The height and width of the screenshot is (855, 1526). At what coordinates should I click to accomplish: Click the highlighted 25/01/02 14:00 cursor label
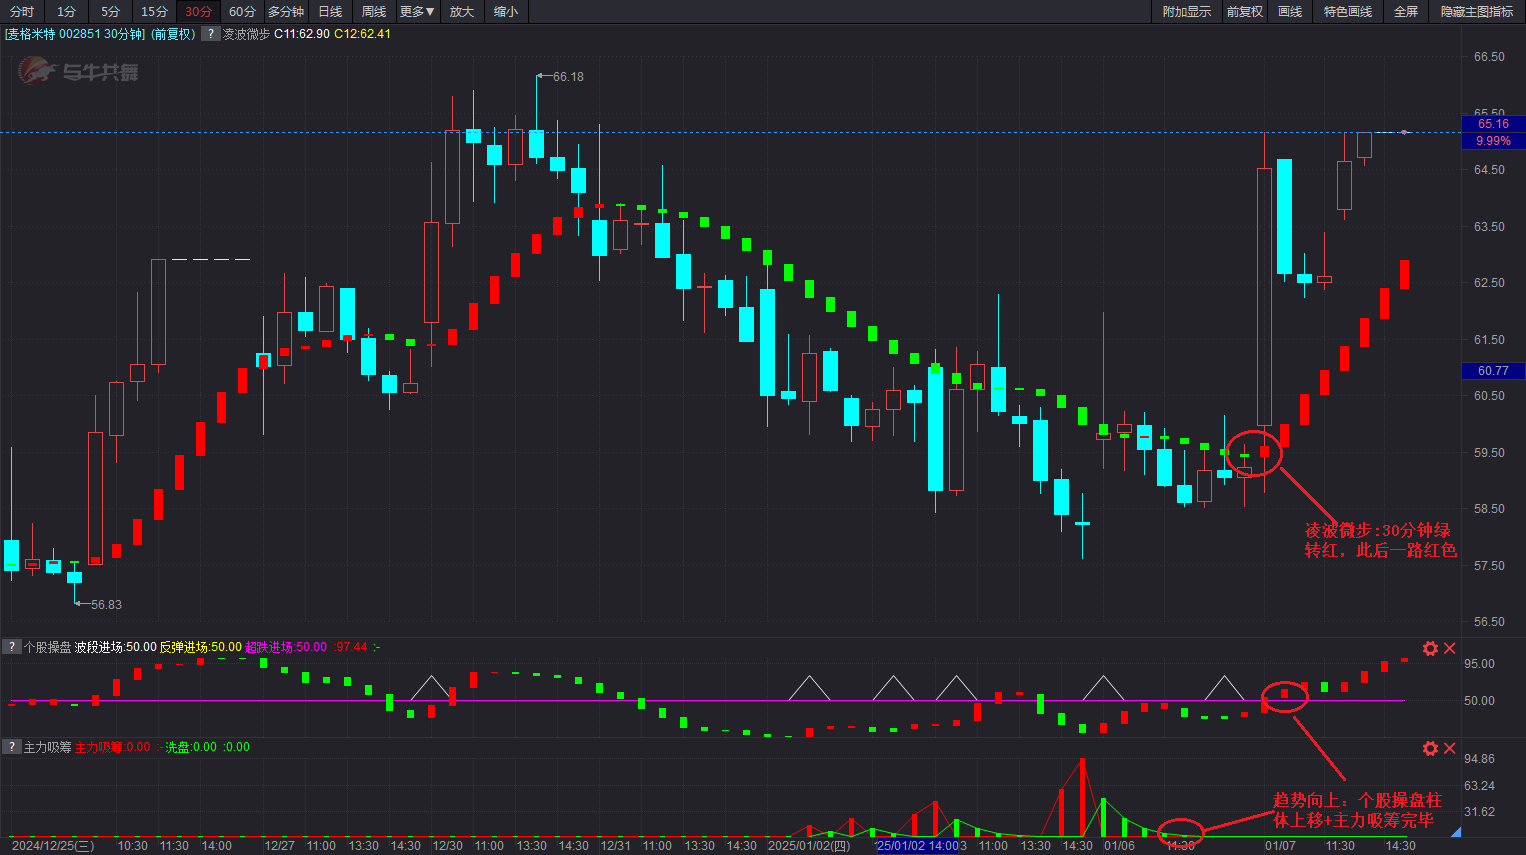click(917, 846)
